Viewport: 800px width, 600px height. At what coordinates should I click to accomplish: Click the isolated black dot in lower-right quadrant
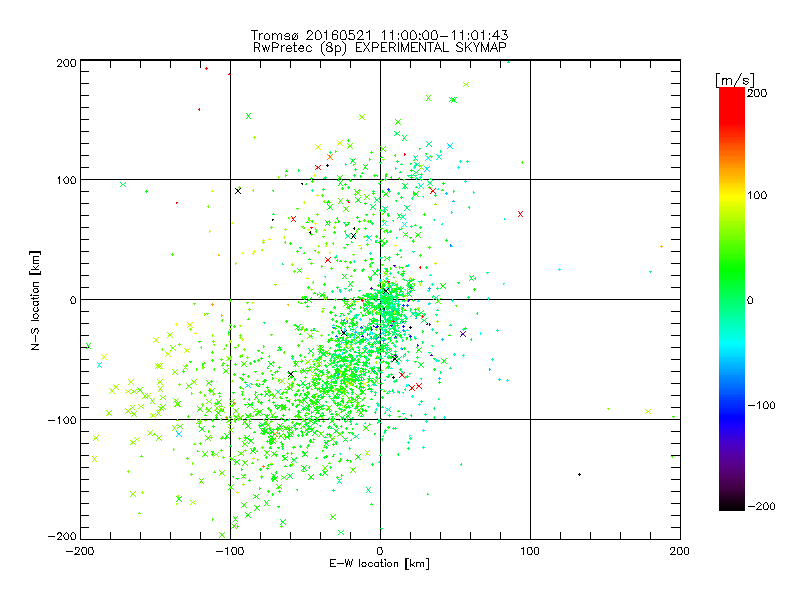tap(579, 474)
